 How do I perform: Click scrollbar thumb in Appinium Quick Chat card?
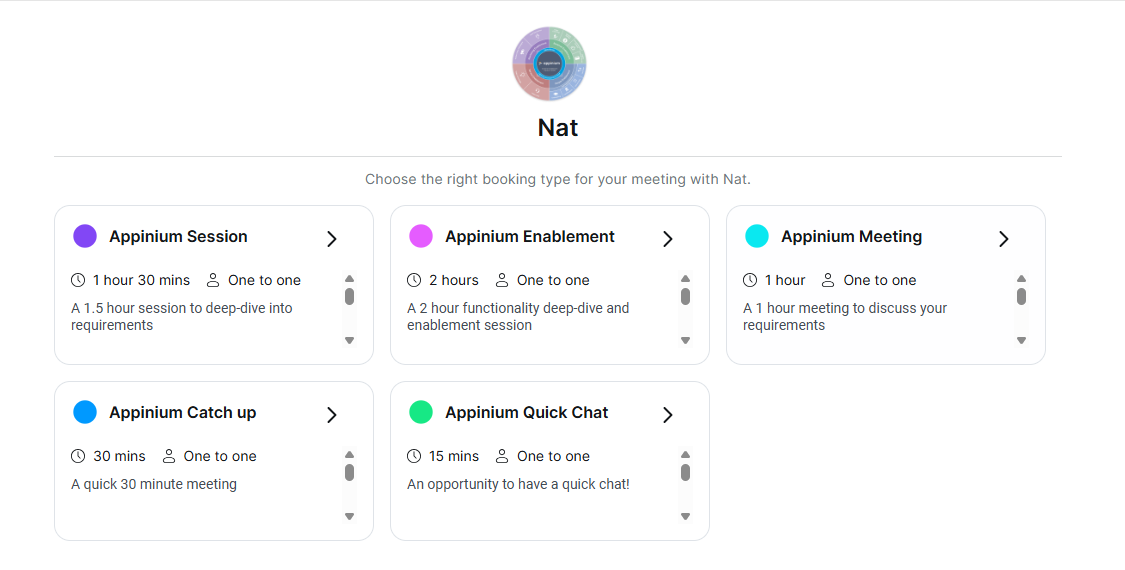coord(685,472)
